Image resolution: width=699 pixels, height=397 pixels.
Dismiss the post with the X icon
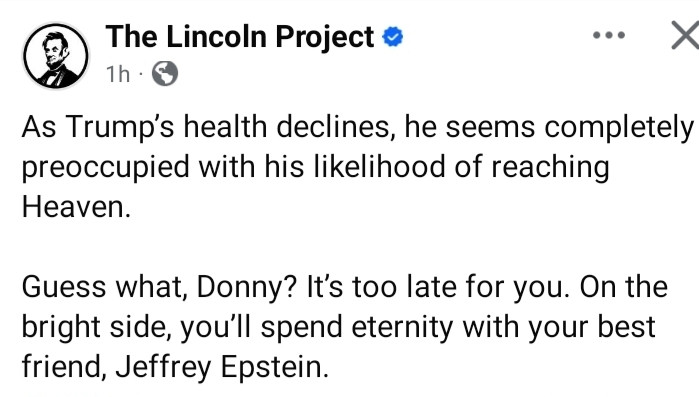click(686, 35)
